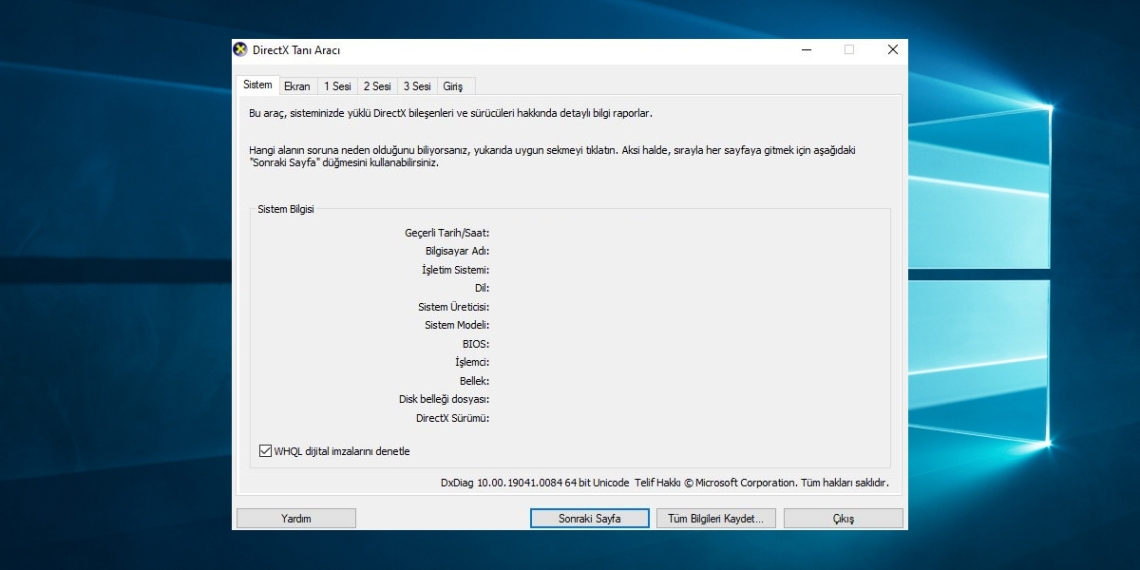Click the DirectX Tanı Aracı title text
Image resolution: width=1140 pixels, height=570 pixels.
(296, 50)
